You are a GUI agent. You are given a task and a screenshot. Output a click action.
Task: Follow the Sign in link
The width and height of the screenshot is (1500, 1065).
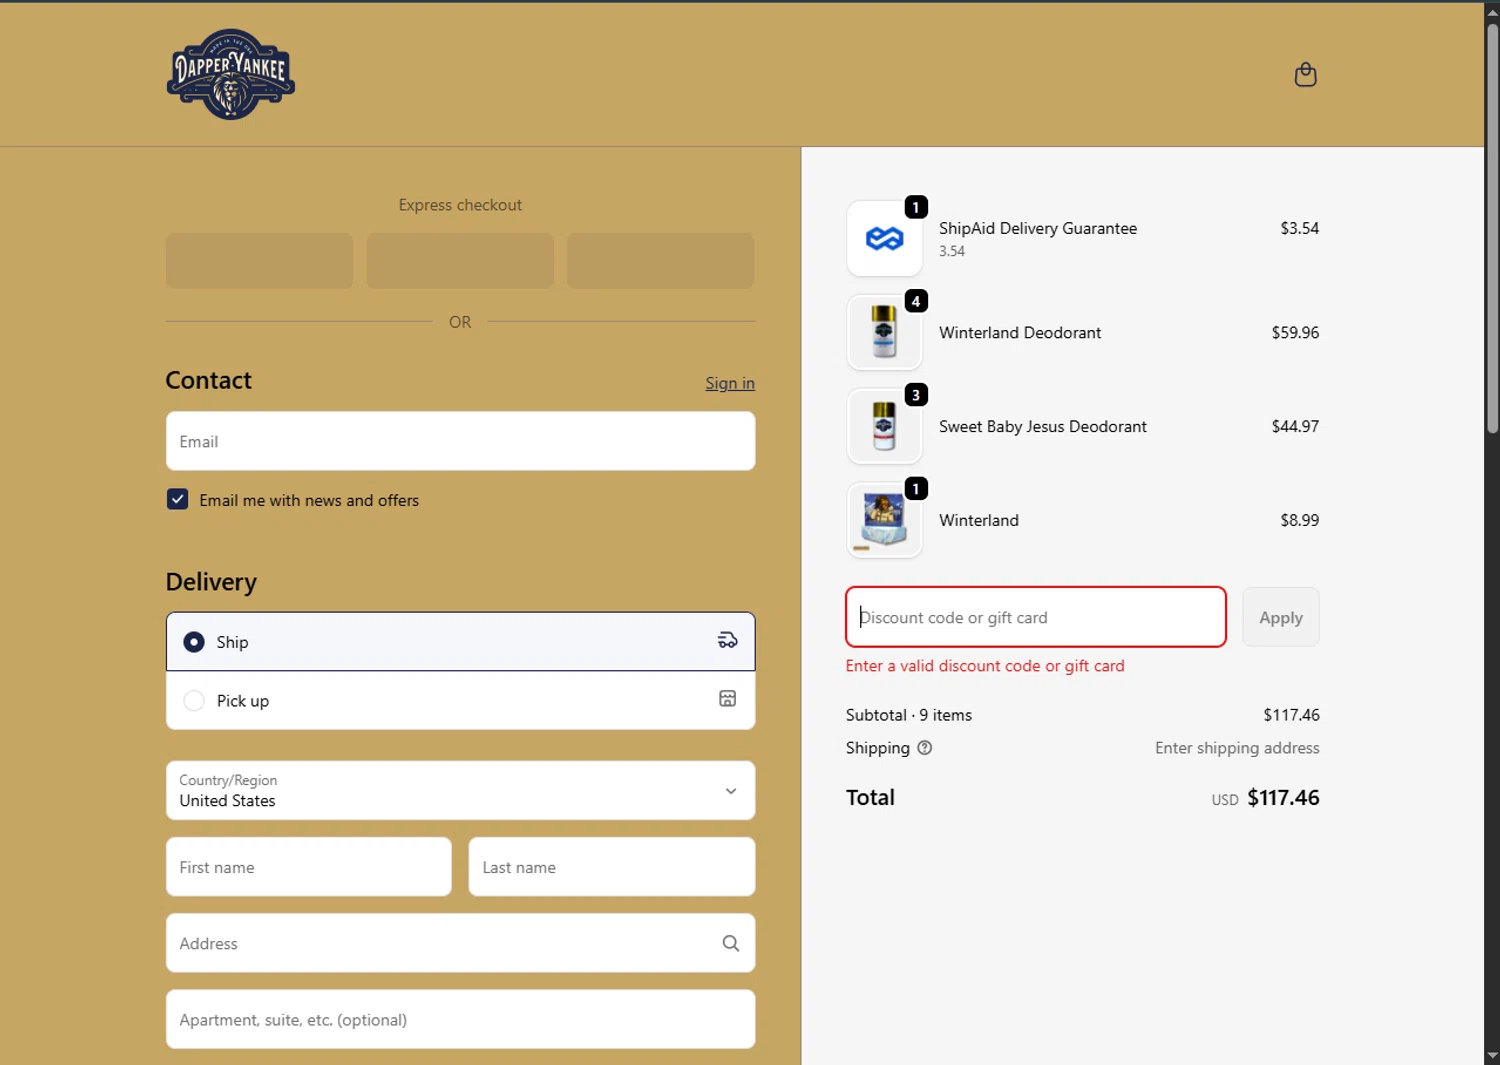[730, 383]
